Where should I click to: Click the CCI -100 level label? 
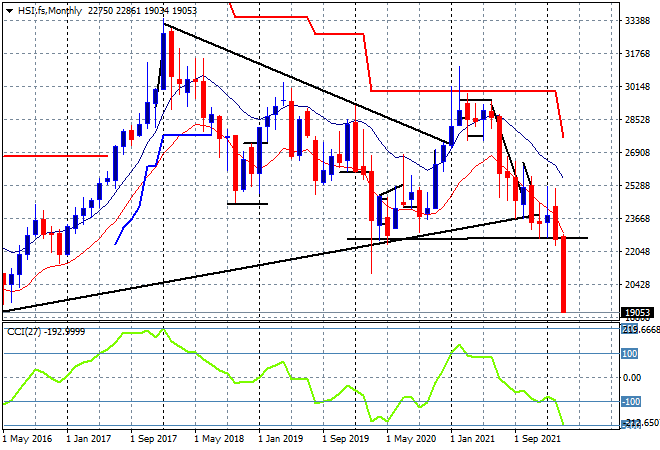[x=631, y=402]
